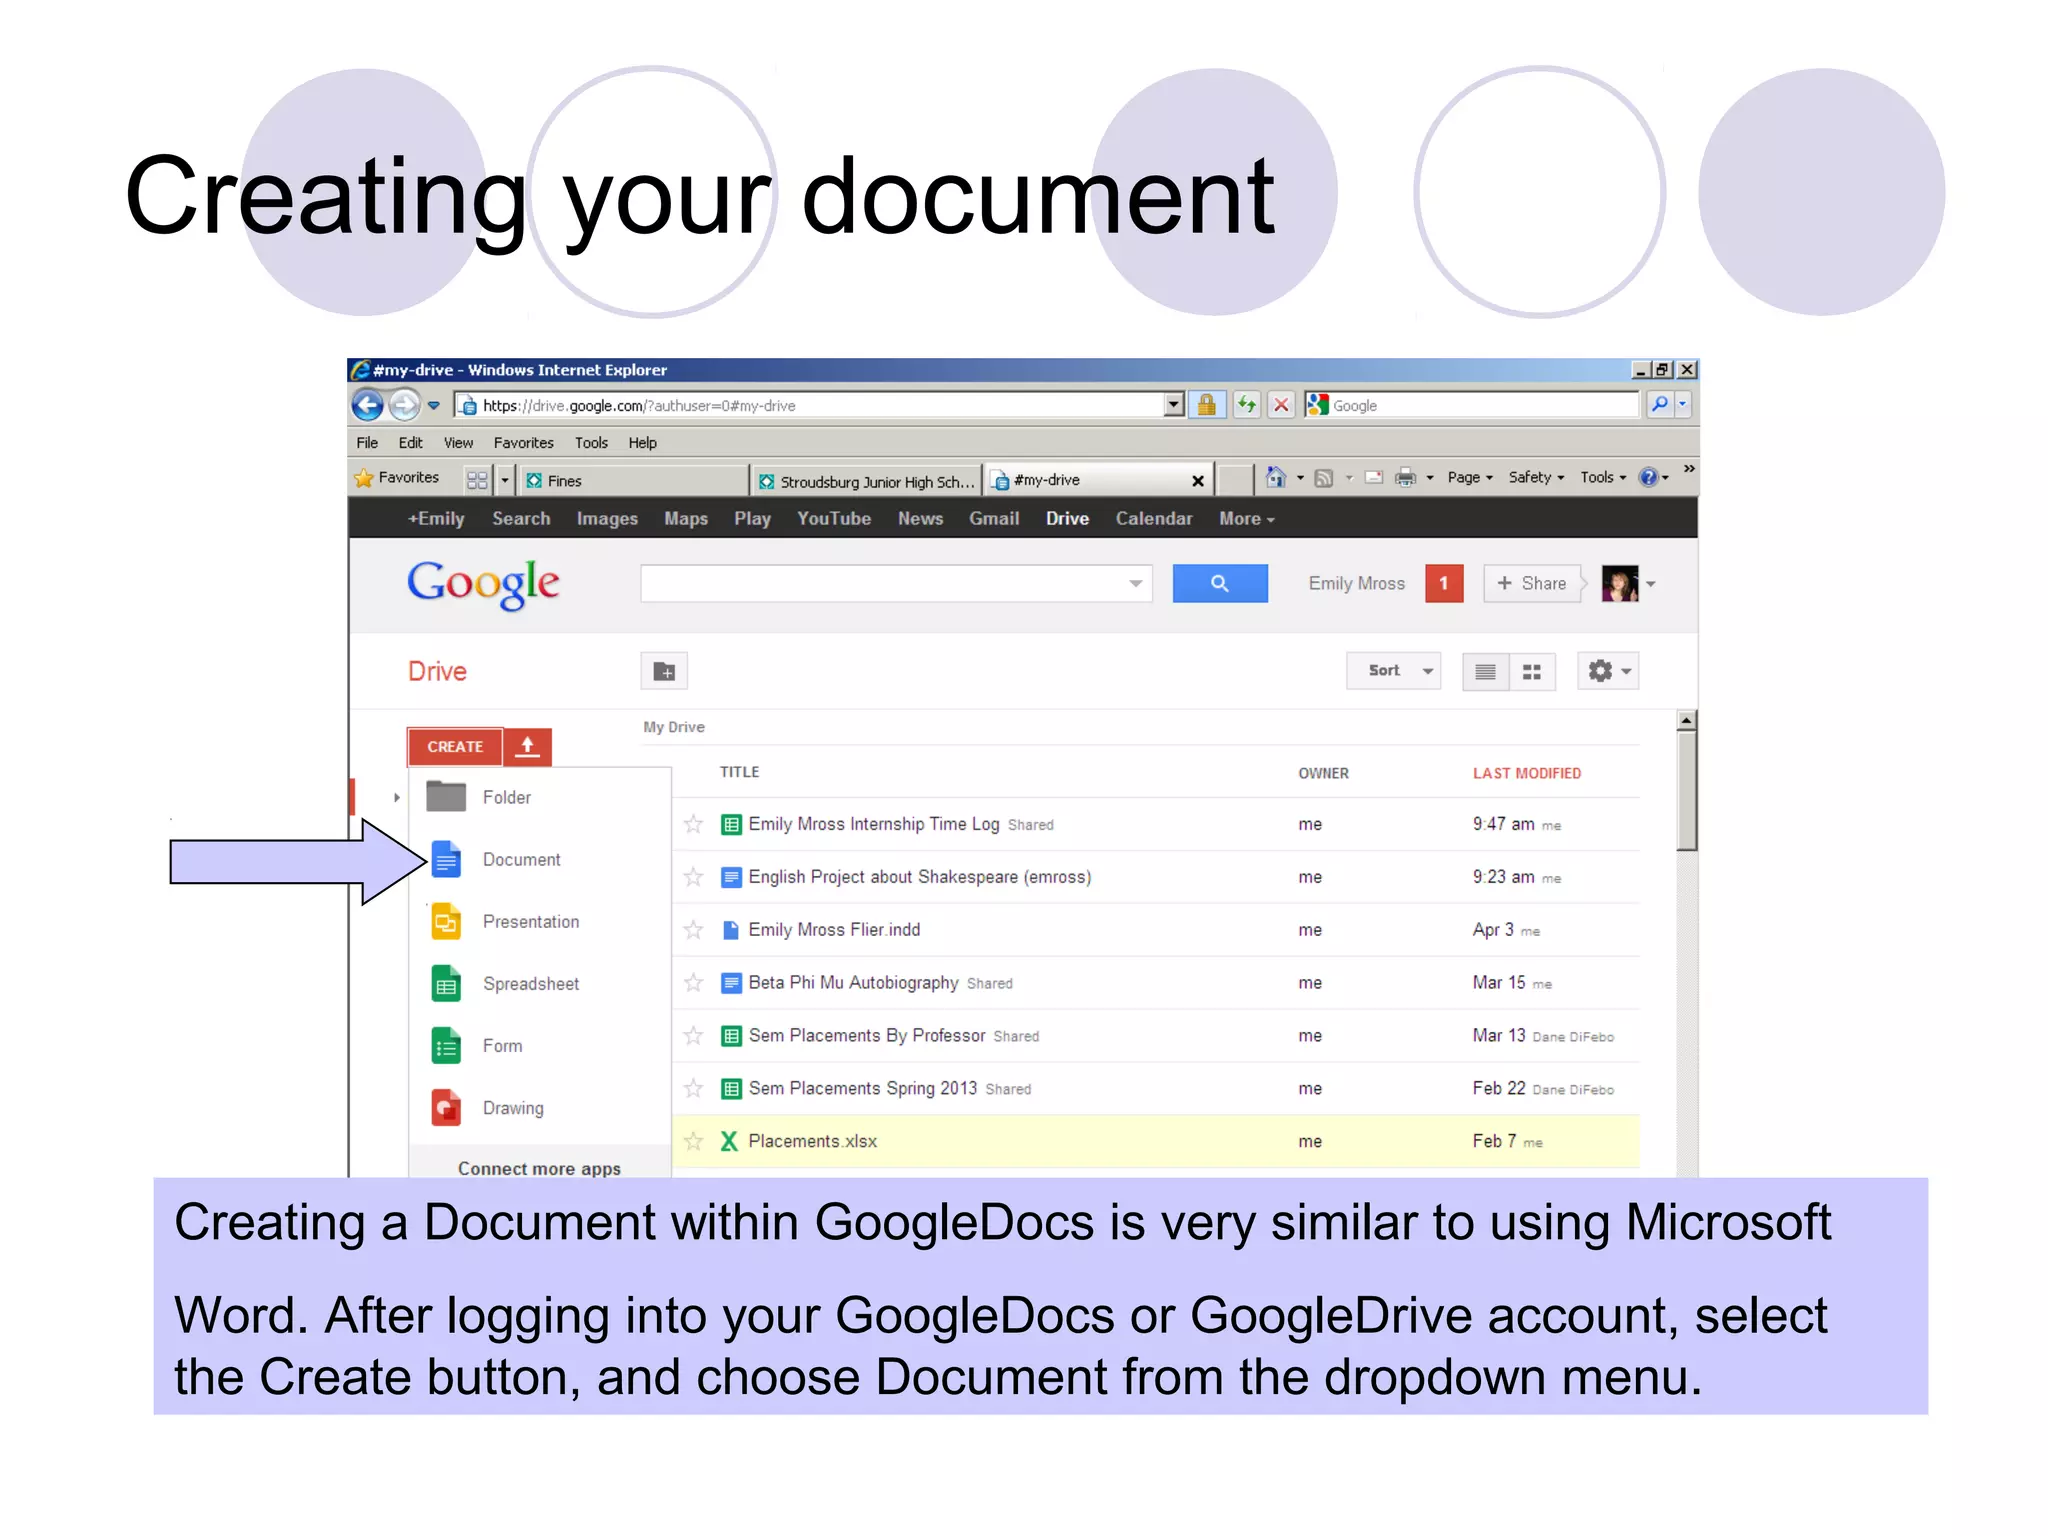Star the Emily Mross Flier.indd file
Image resolution: width=2048 pixels, height=1536 pixels.
point(693,930)
